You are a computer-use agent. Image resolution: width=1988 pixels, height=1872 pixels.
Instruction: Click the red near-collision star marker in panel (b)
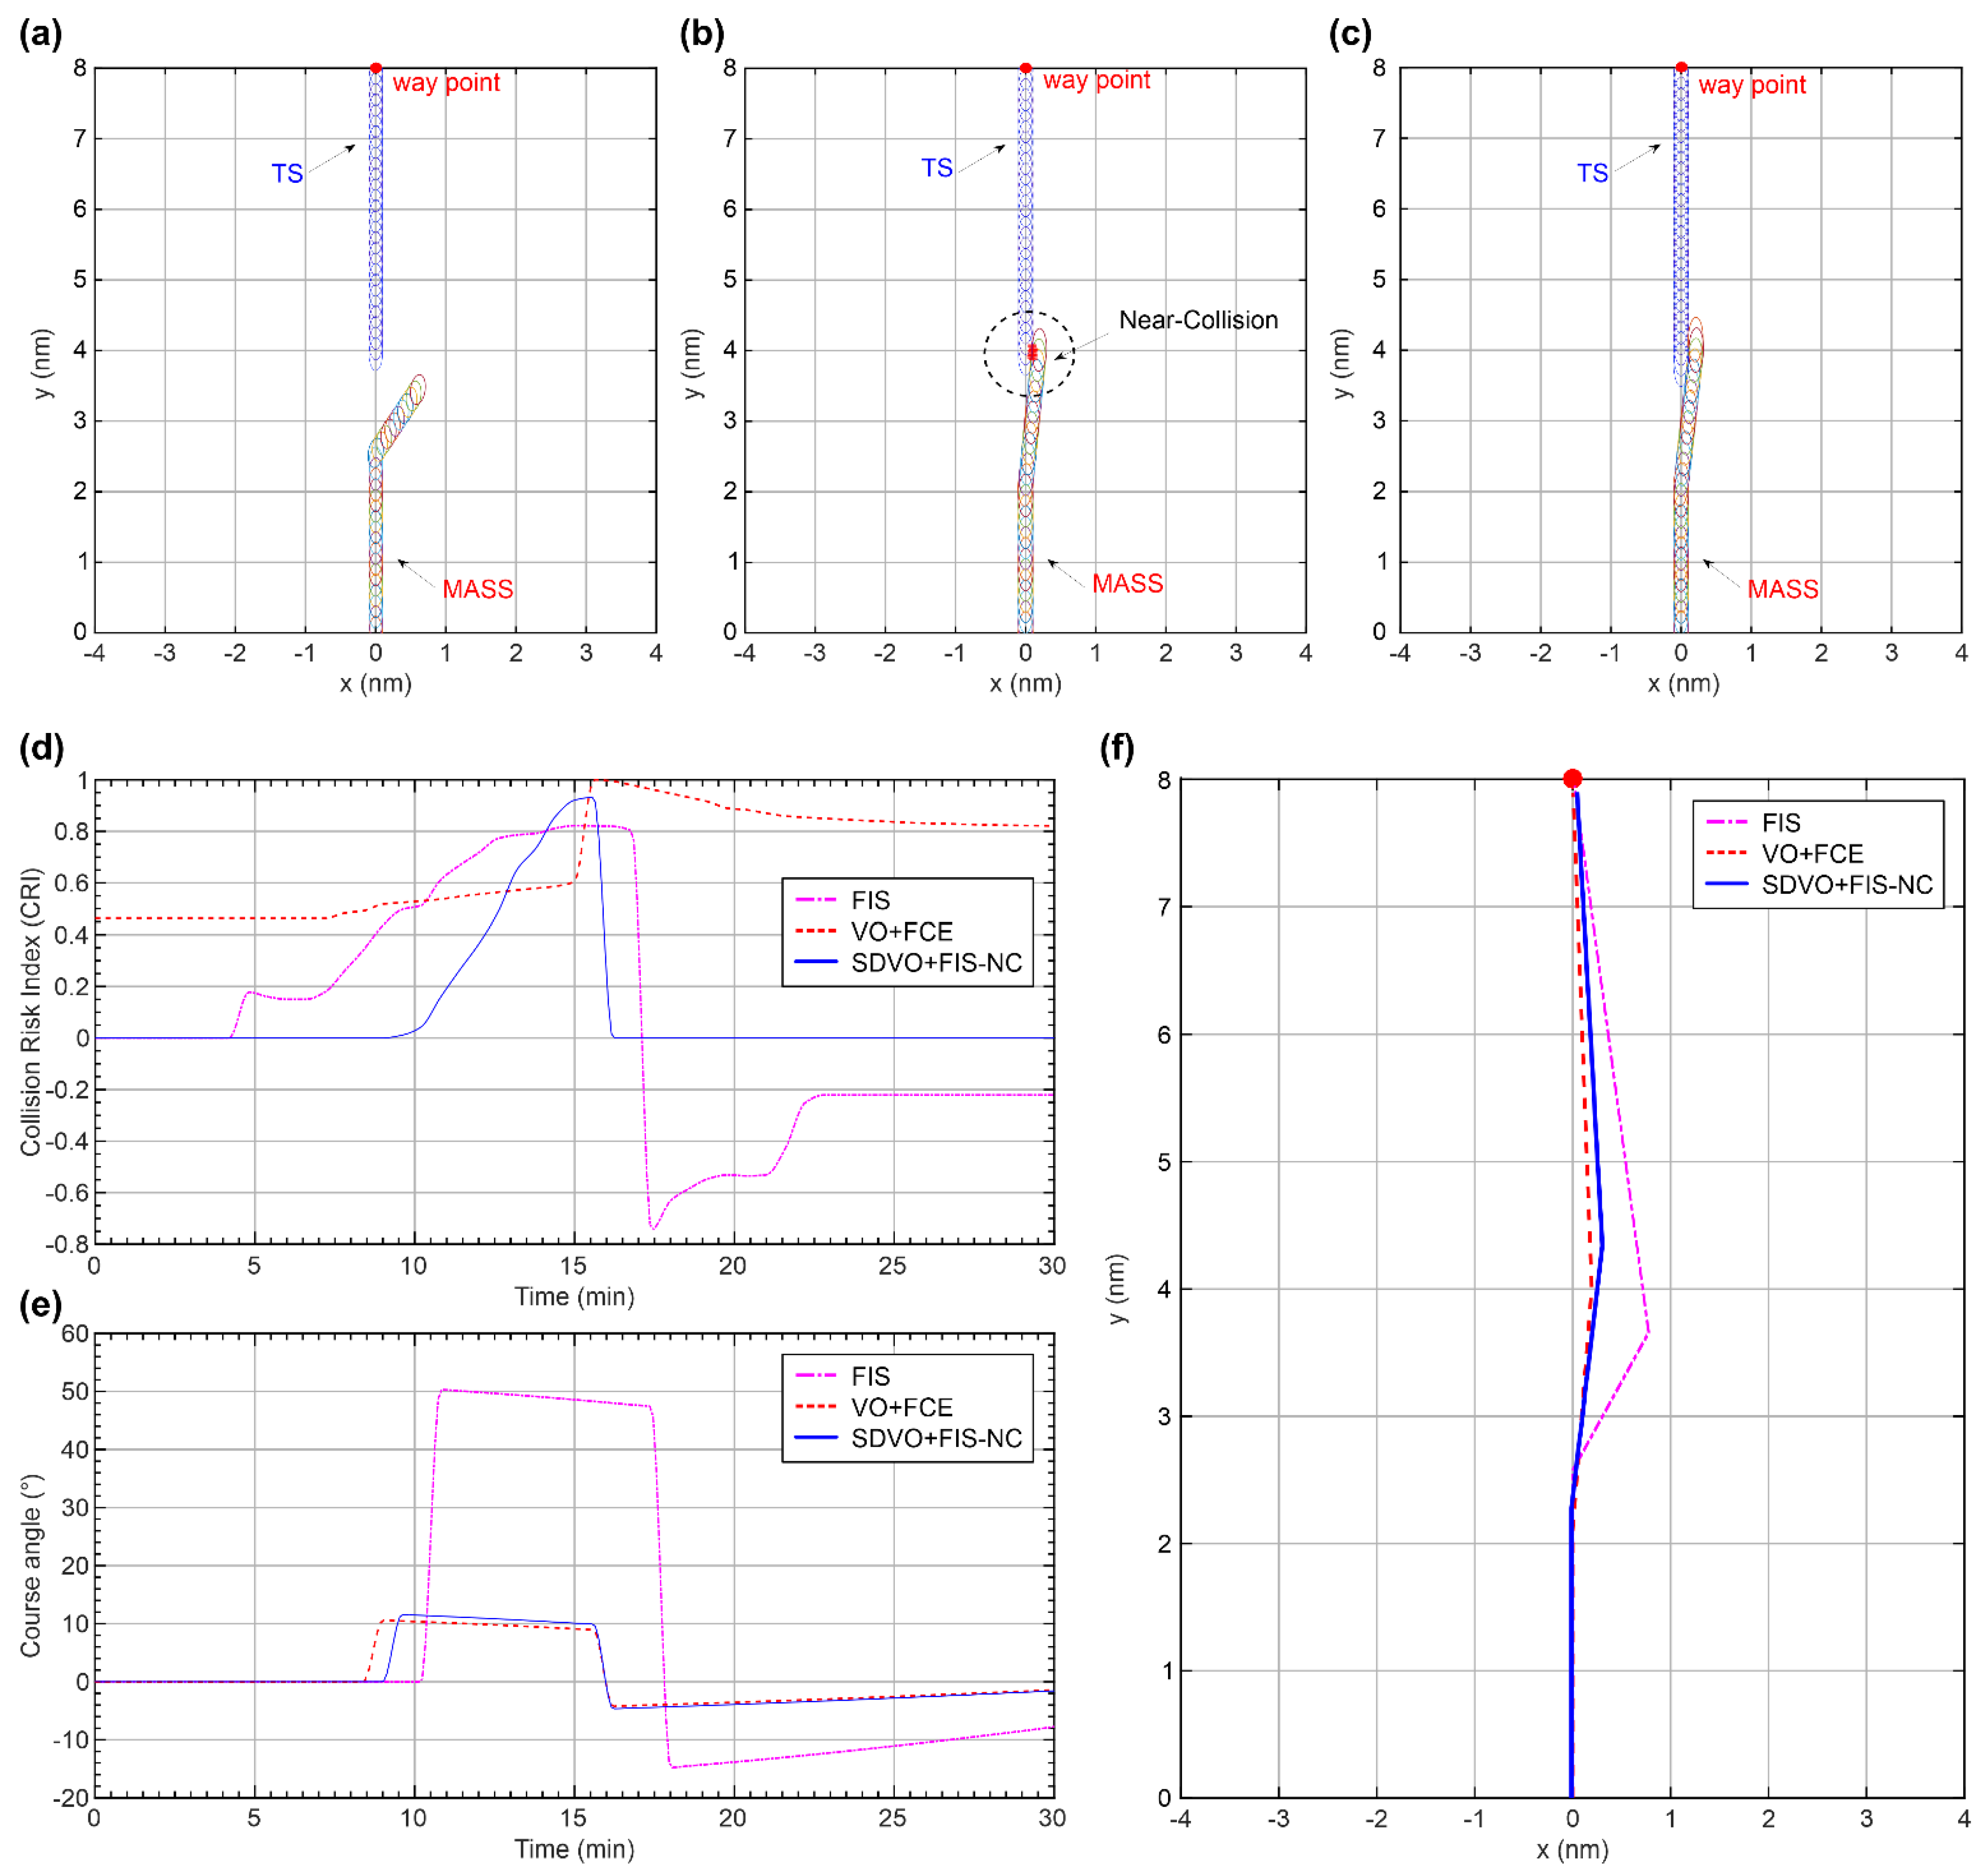click(1033, 353)
